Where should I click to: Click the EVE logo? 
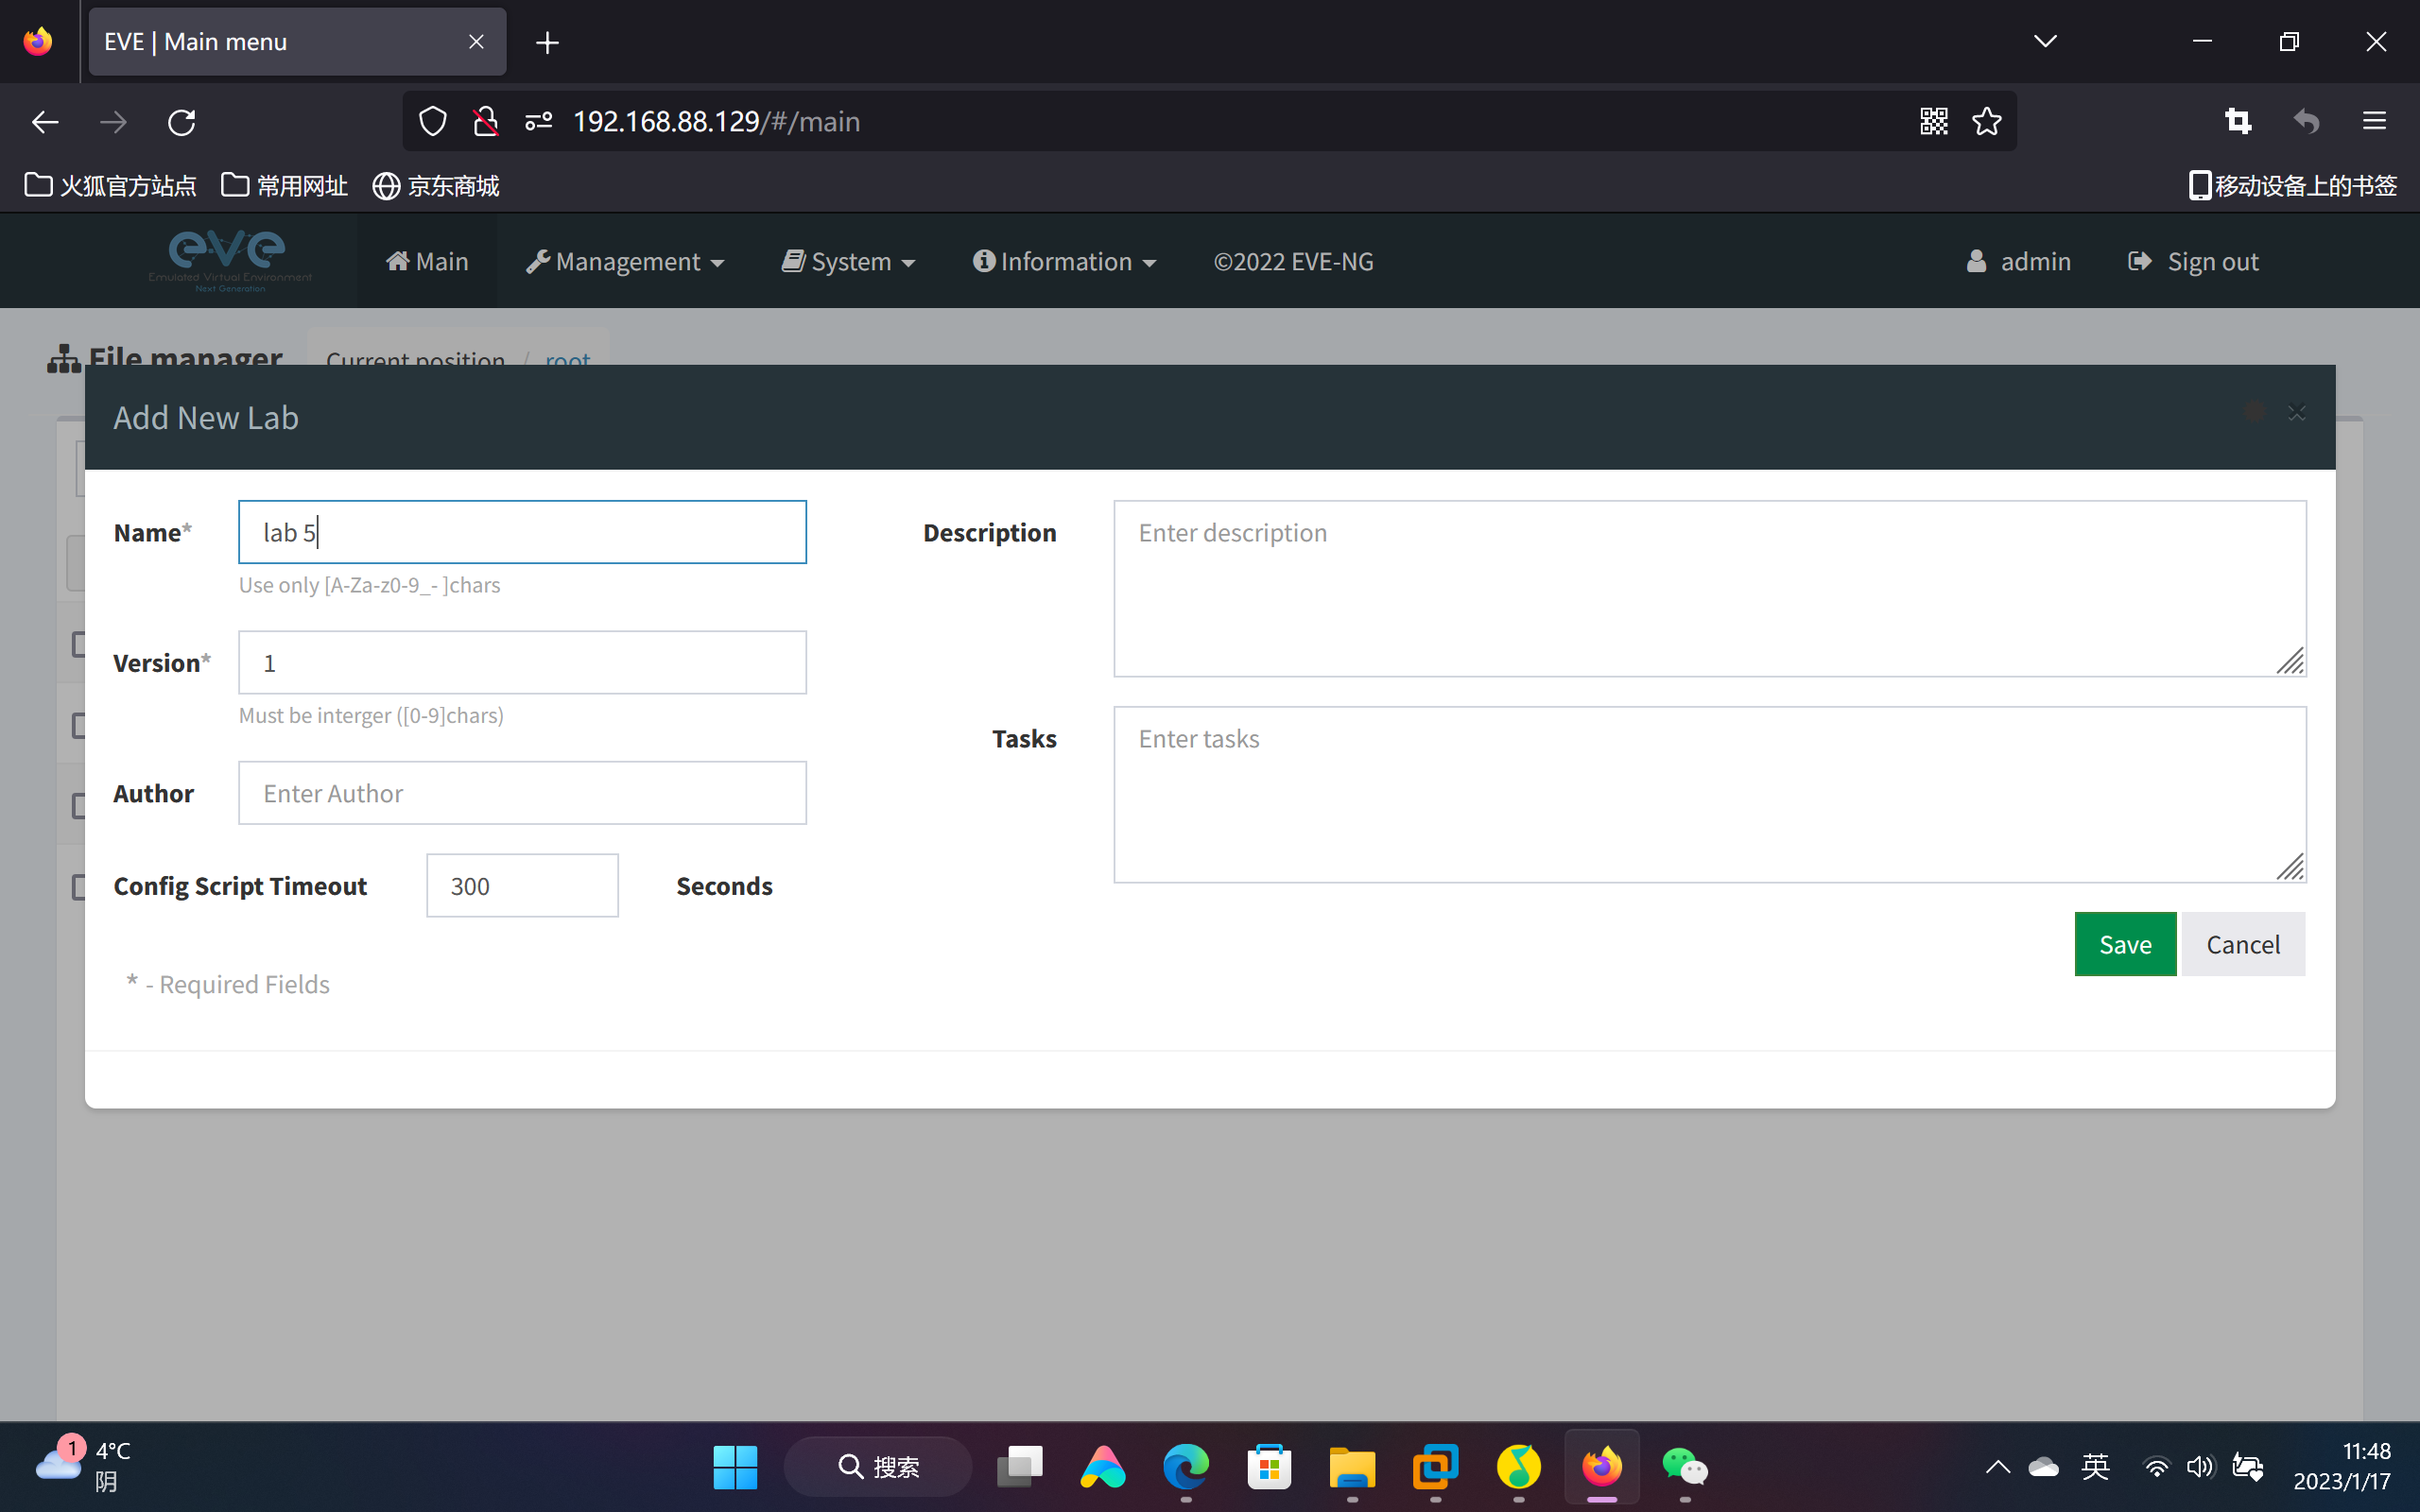[x=229, y=259]
